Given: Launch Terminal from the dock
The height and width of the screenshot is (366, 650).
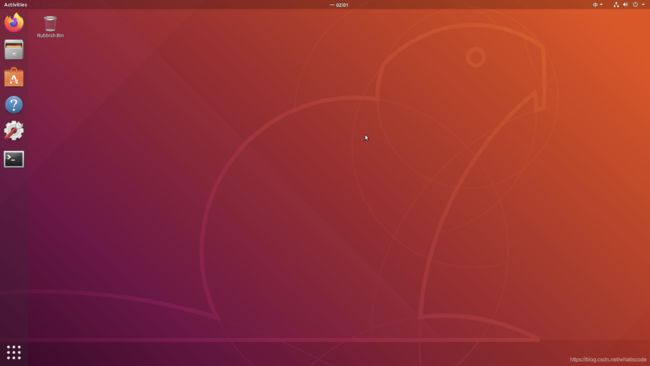Looking at the screenshot, I should pyautogui.click(x=14, y=159).
